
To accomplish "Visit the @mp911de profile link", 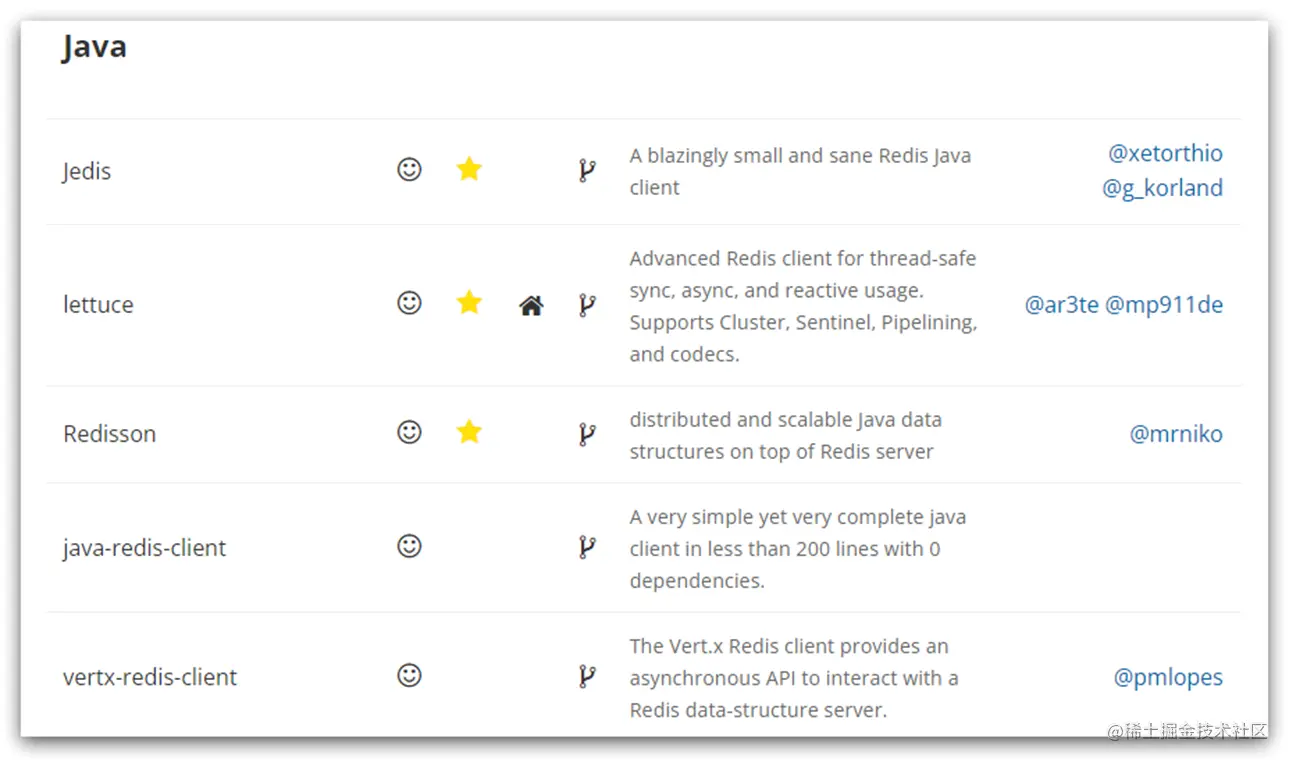I will pyautogui.click(x=1164, y=305).
